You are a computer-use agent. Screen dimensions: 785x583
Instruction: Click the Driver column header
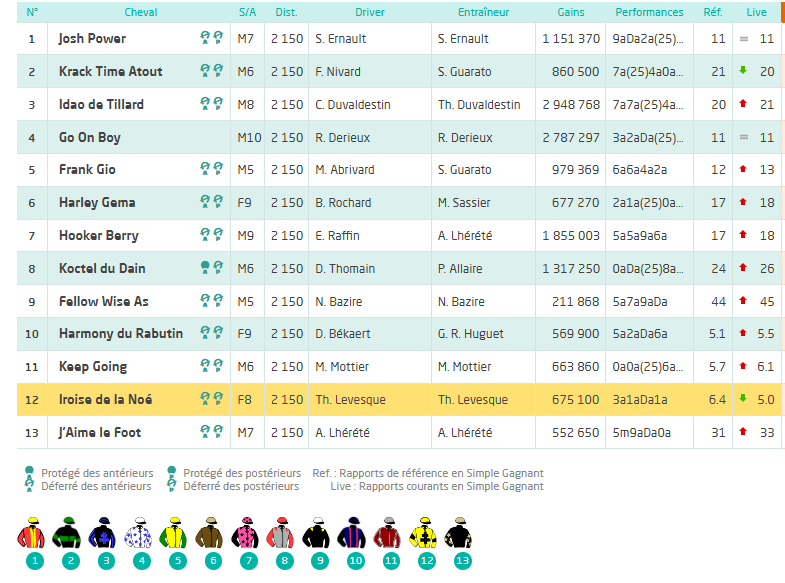click(x=370, y=12)
